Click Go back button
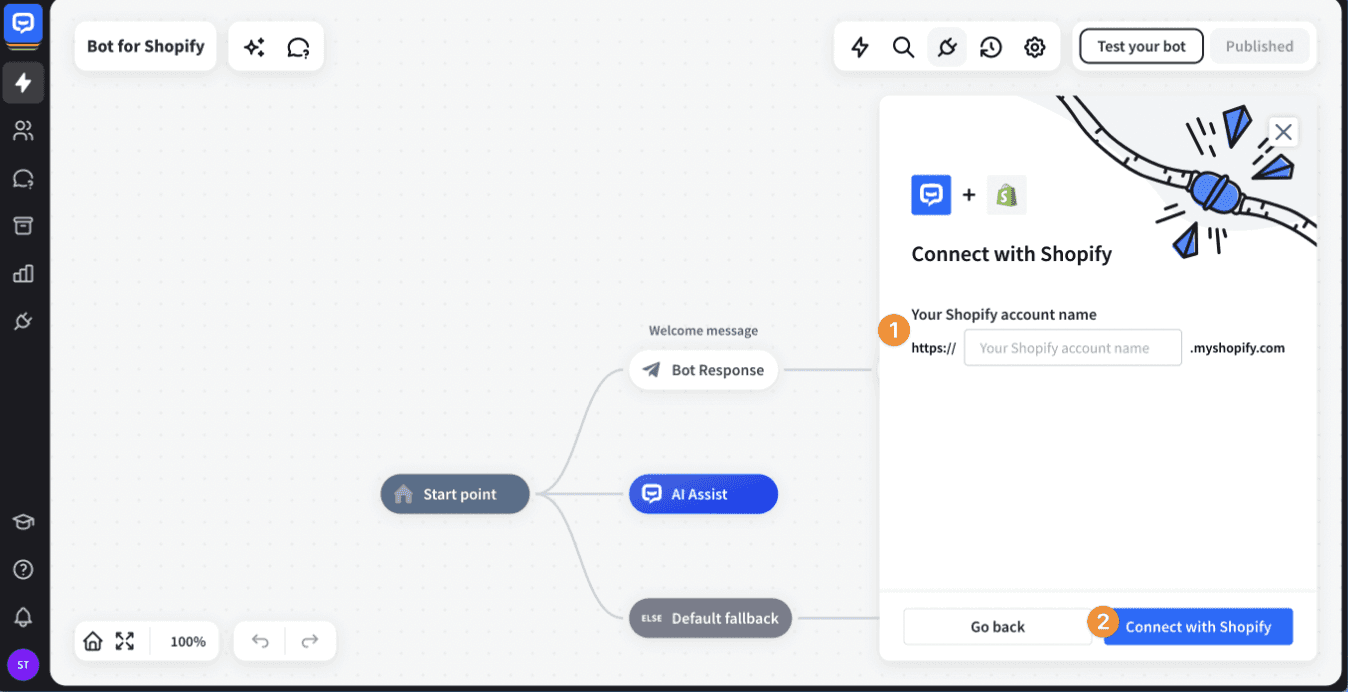This screenshot has height=692, width=1348. coord(997,626)
